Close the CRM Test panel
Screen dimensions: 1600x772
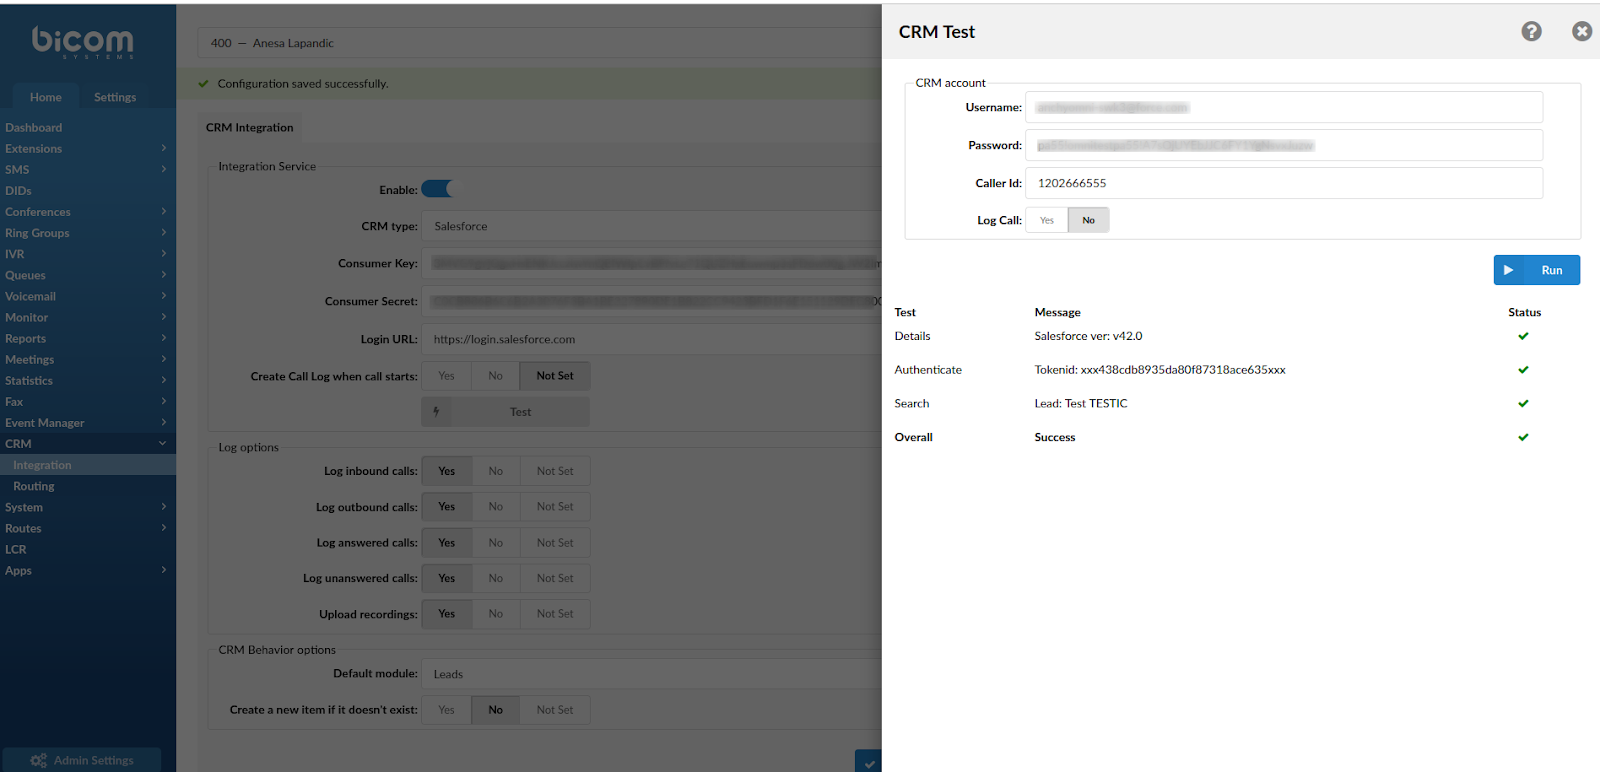point(1582,32)
